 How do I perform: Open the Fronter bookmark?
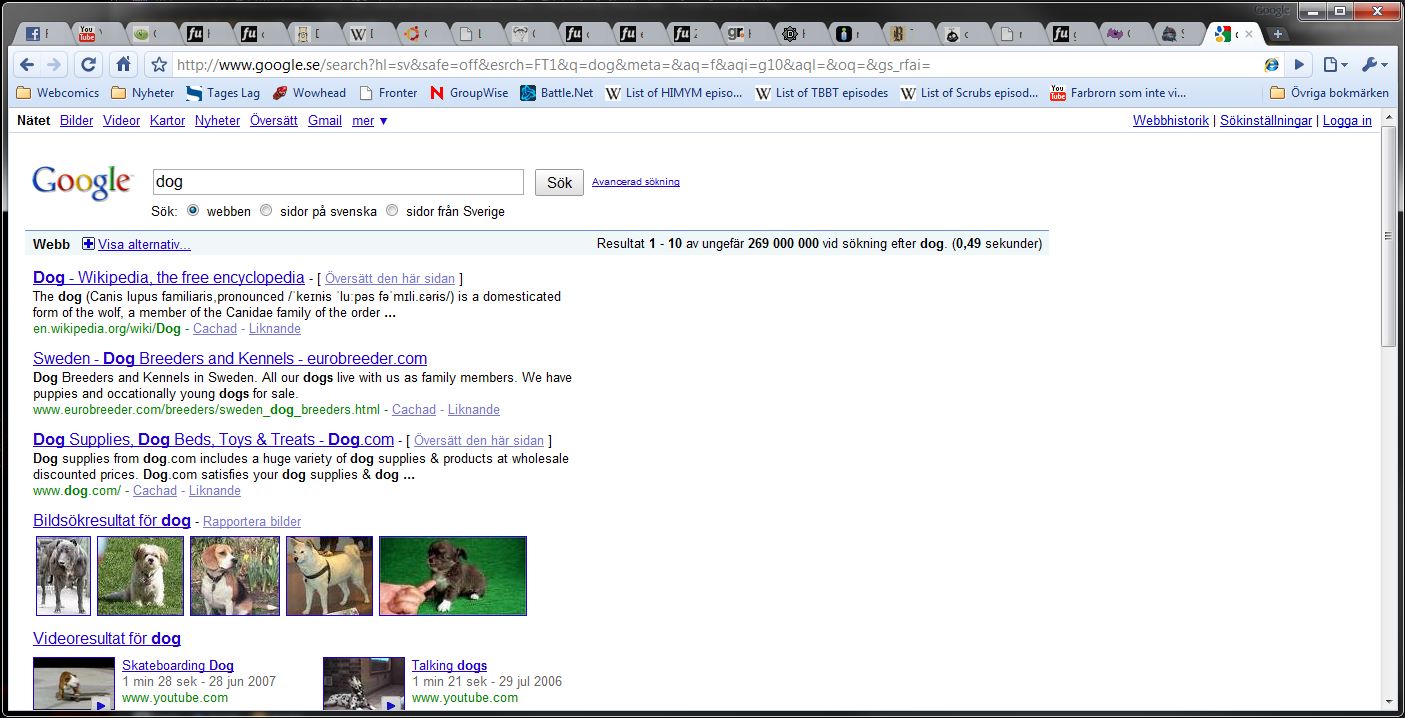[388, 93]
